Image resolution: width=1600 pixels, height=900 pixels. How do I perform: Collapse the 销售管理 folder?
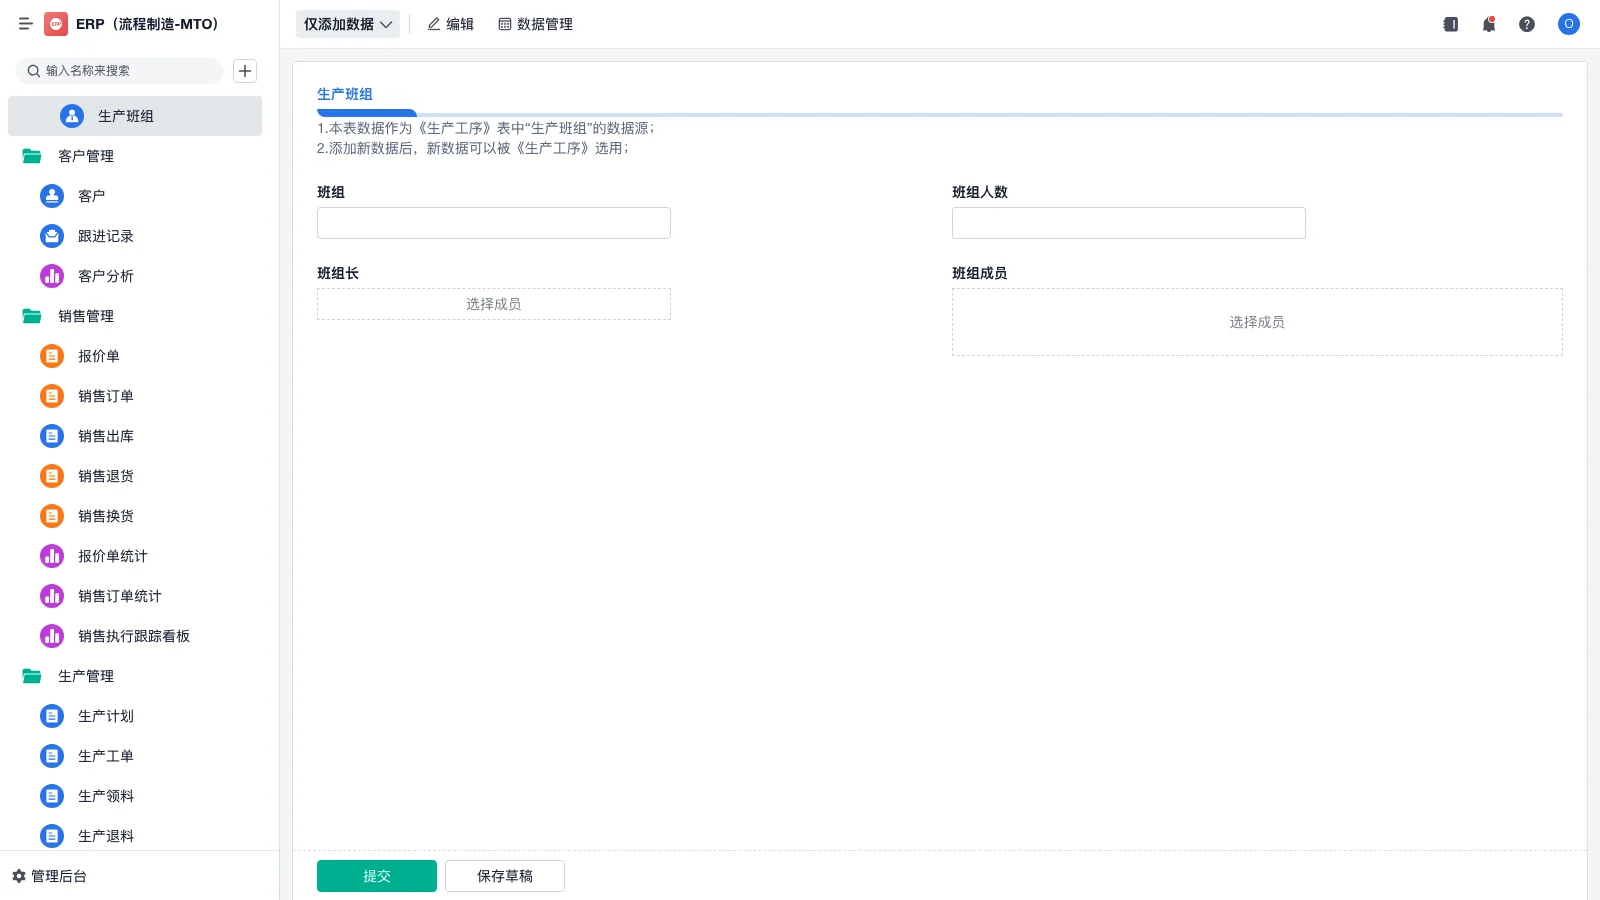pyautogui.click(x=32, y=316)
